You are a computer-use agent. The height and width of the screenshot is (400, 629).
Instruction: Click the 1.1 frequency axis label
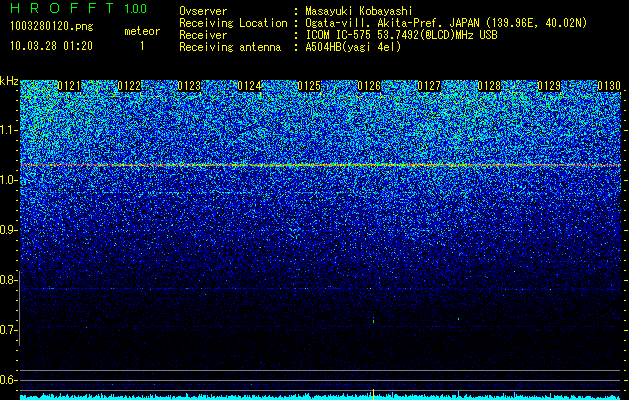(8, 130)
